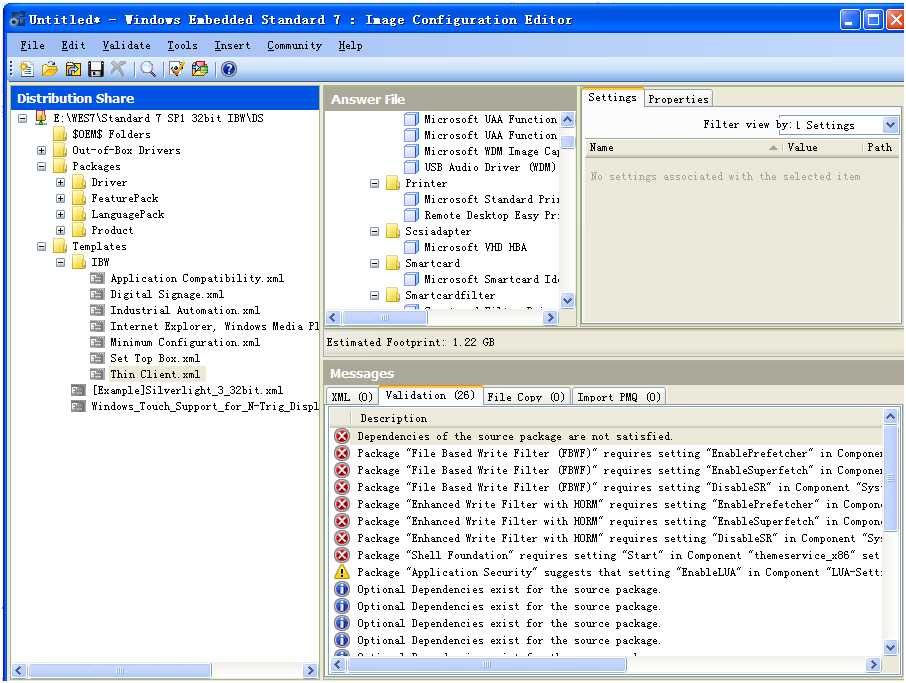Click the Digital Signage.xml file icon

coord(97,294)
